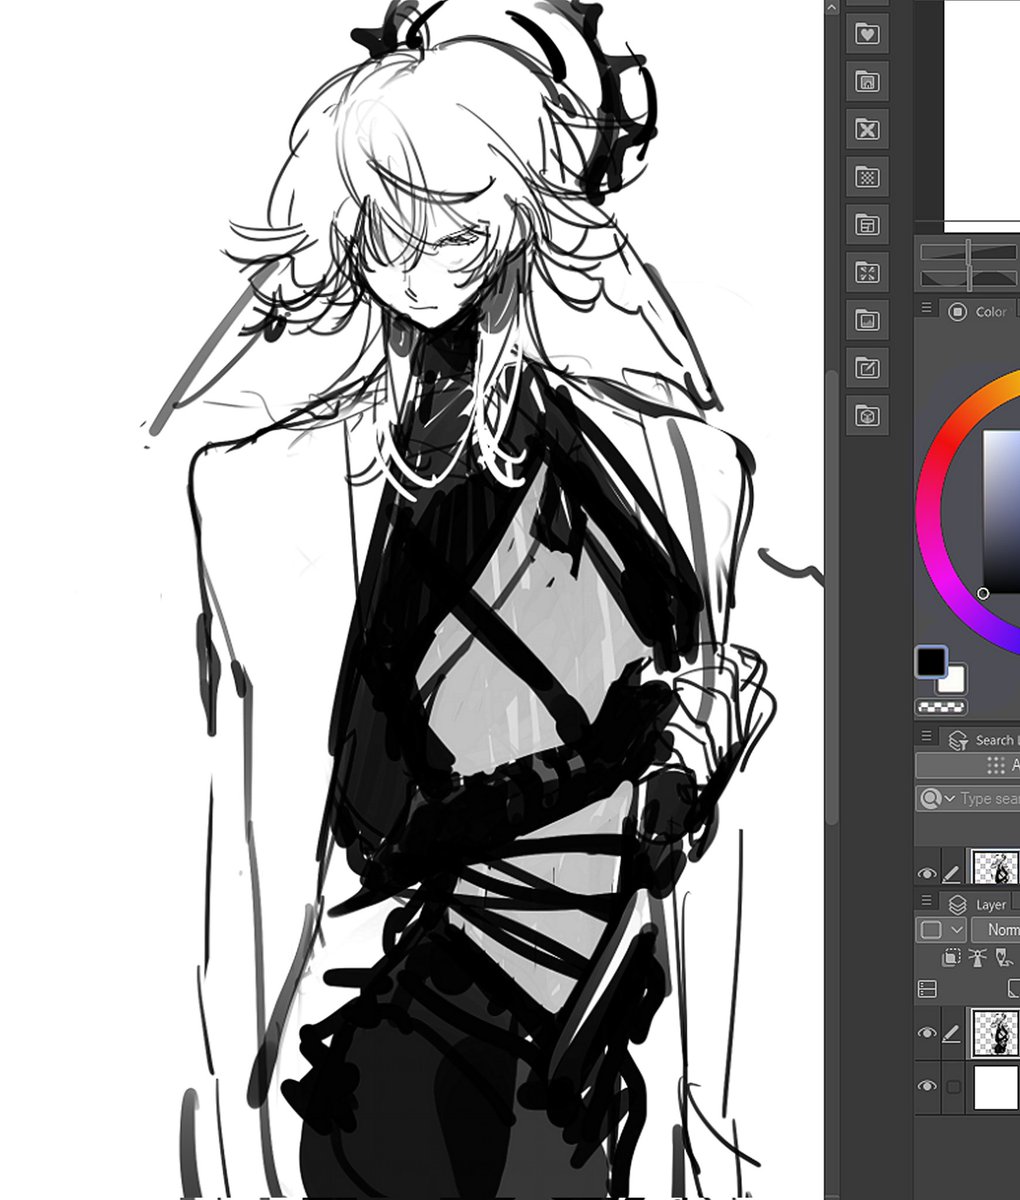Image resolution: width=1020 pixels, height=1200 pixels.
Task: Tick the checkbox on the Paper layer row
Action: (953, 1086)
